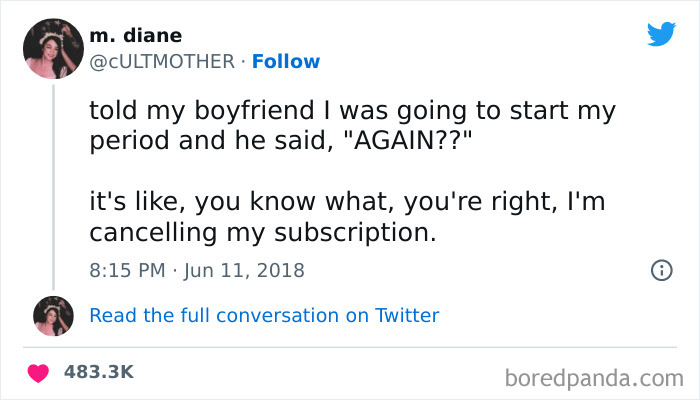This screenshot has height=400, width=700.
Task: Click the "cancelling my subscription." line
Action: [x=264, y=232]
